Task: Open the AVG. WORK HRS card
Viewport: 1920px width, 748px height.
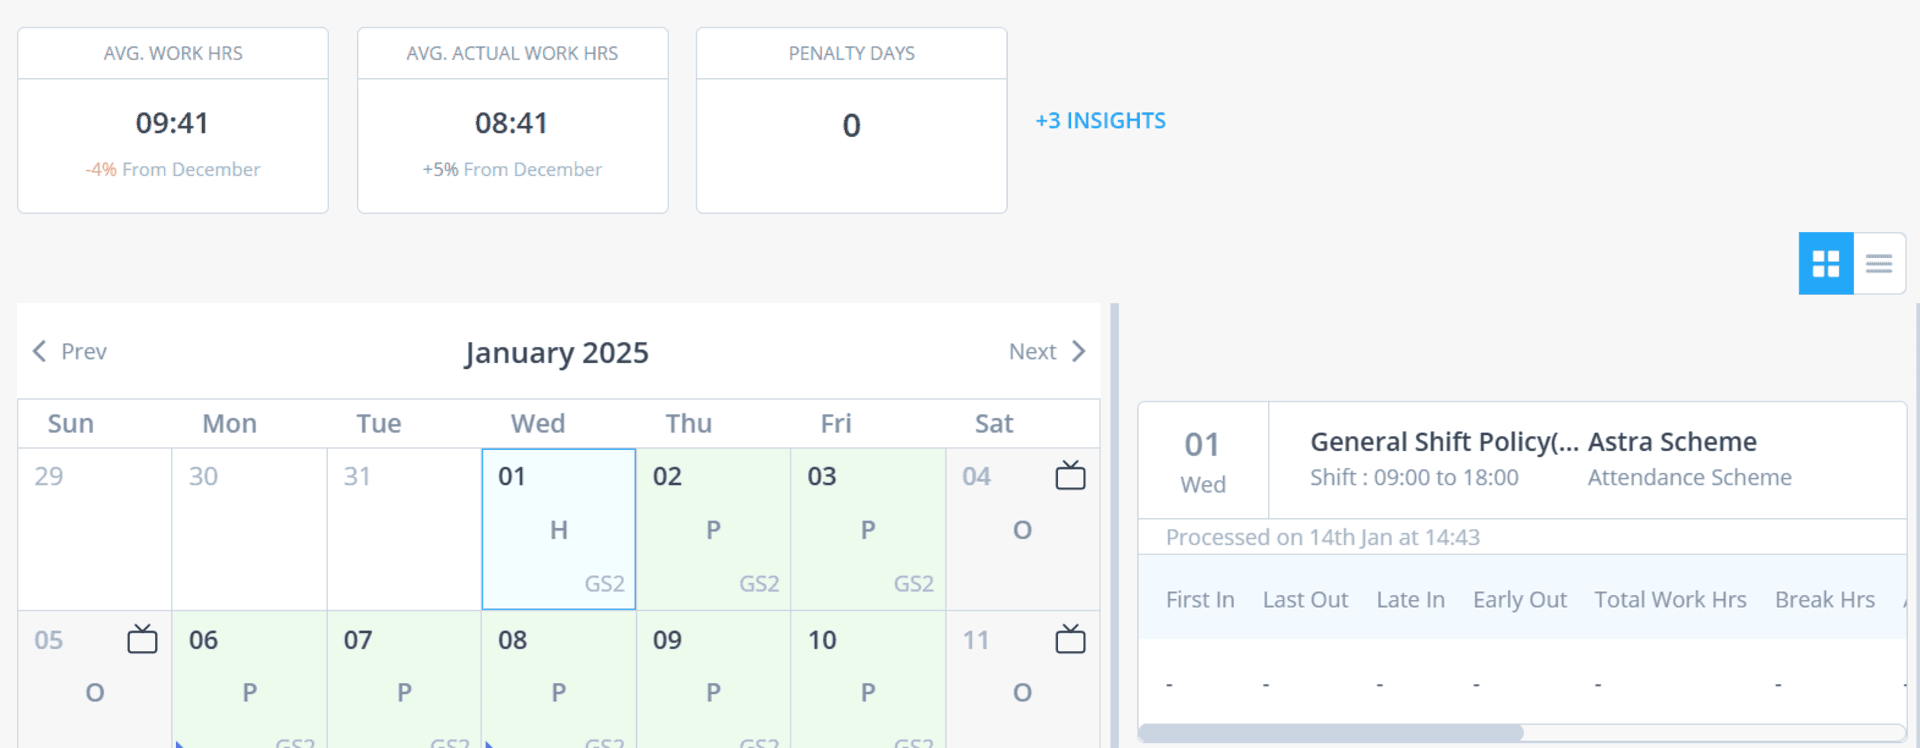Action: [173, 120]
